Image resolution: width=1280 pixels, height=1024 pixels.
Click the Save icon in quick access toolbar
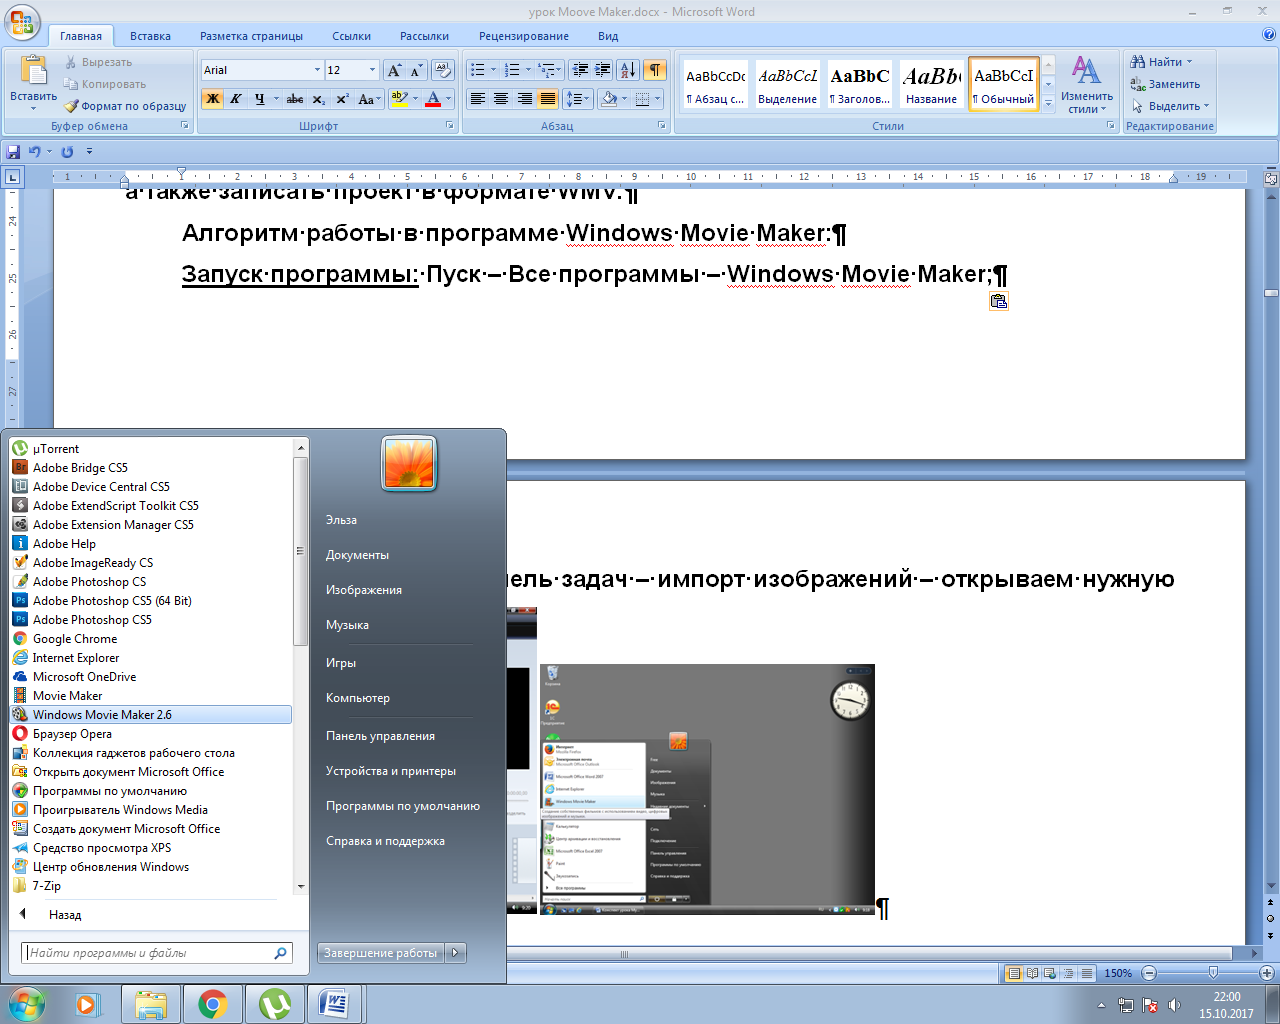point(13,152)
